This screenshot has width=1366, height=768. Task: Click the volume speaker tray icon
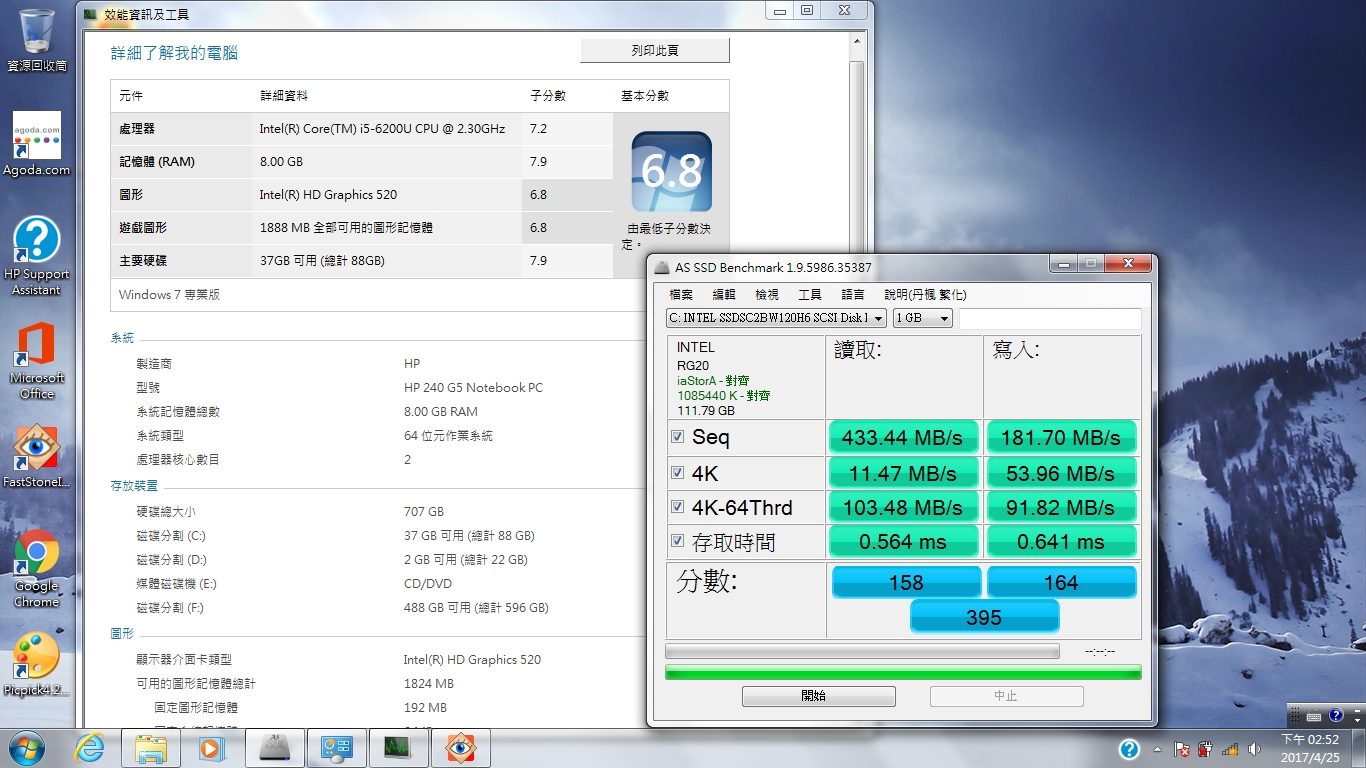pyautogui.click(x=1254, y=749)
